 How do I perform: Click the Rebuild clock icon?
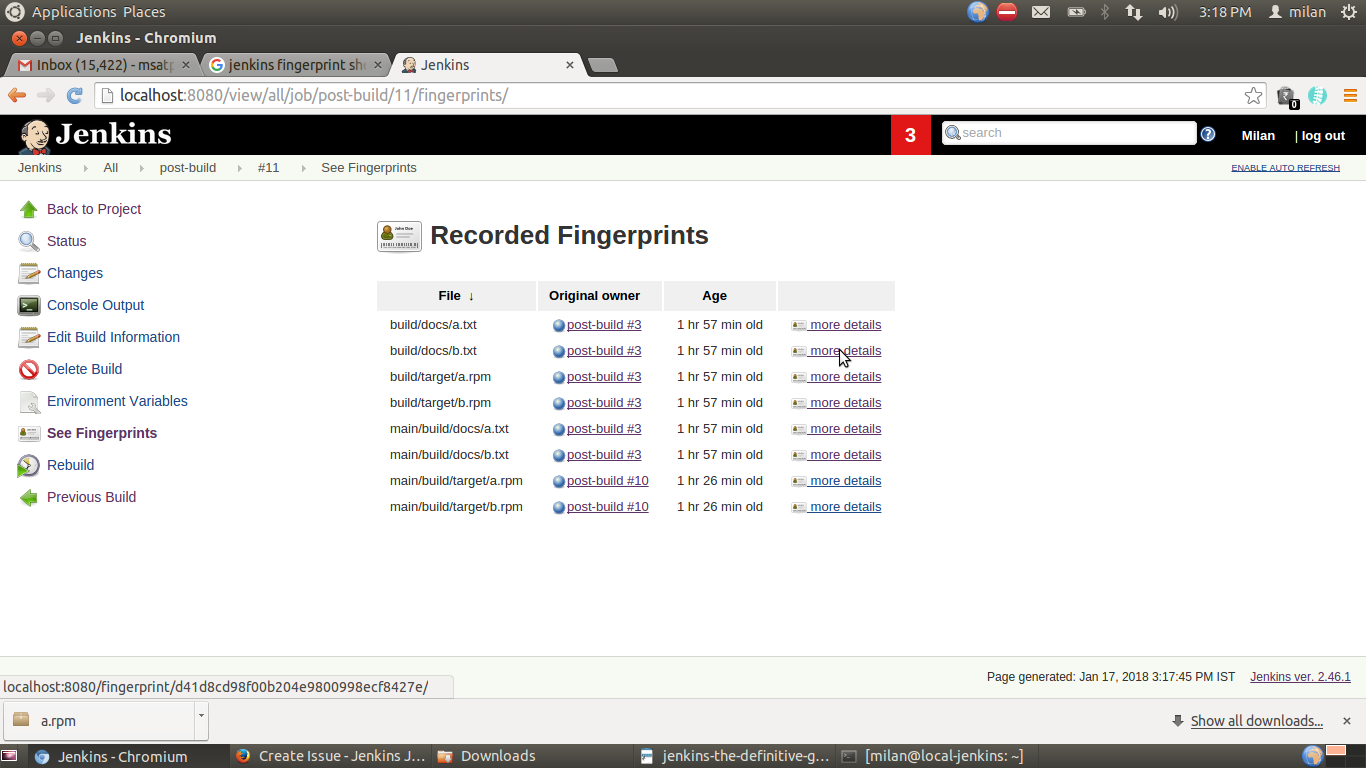point(29,465)
